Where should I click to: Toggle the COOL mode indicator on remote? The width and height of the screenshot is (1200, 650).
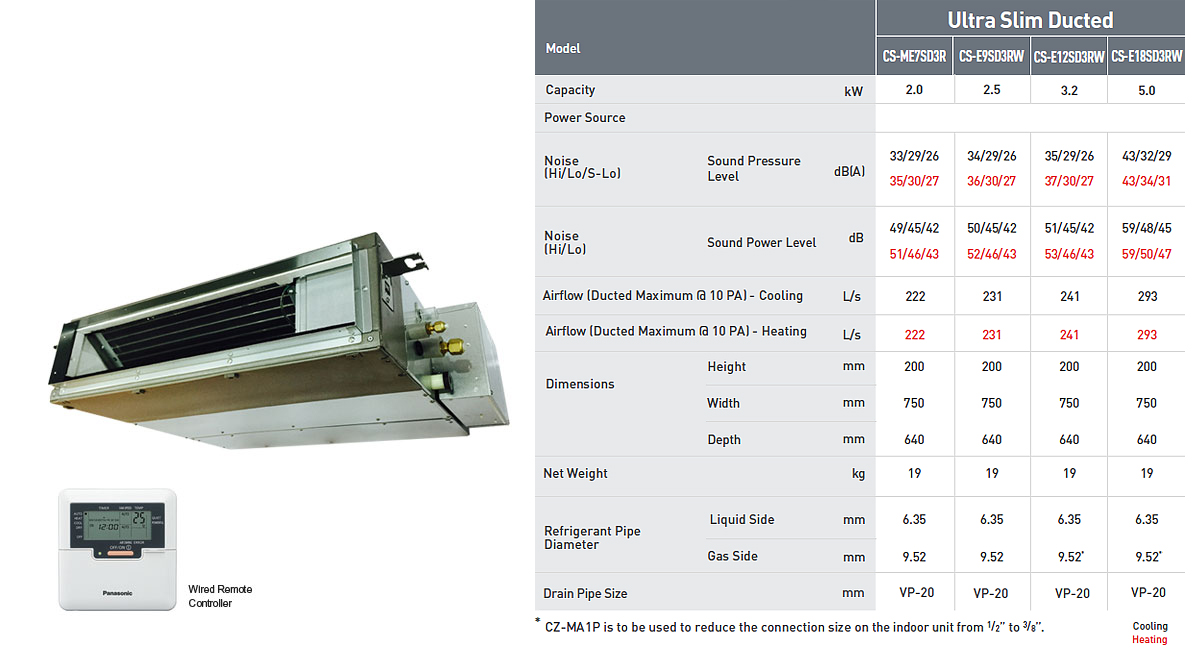[77, 522]
